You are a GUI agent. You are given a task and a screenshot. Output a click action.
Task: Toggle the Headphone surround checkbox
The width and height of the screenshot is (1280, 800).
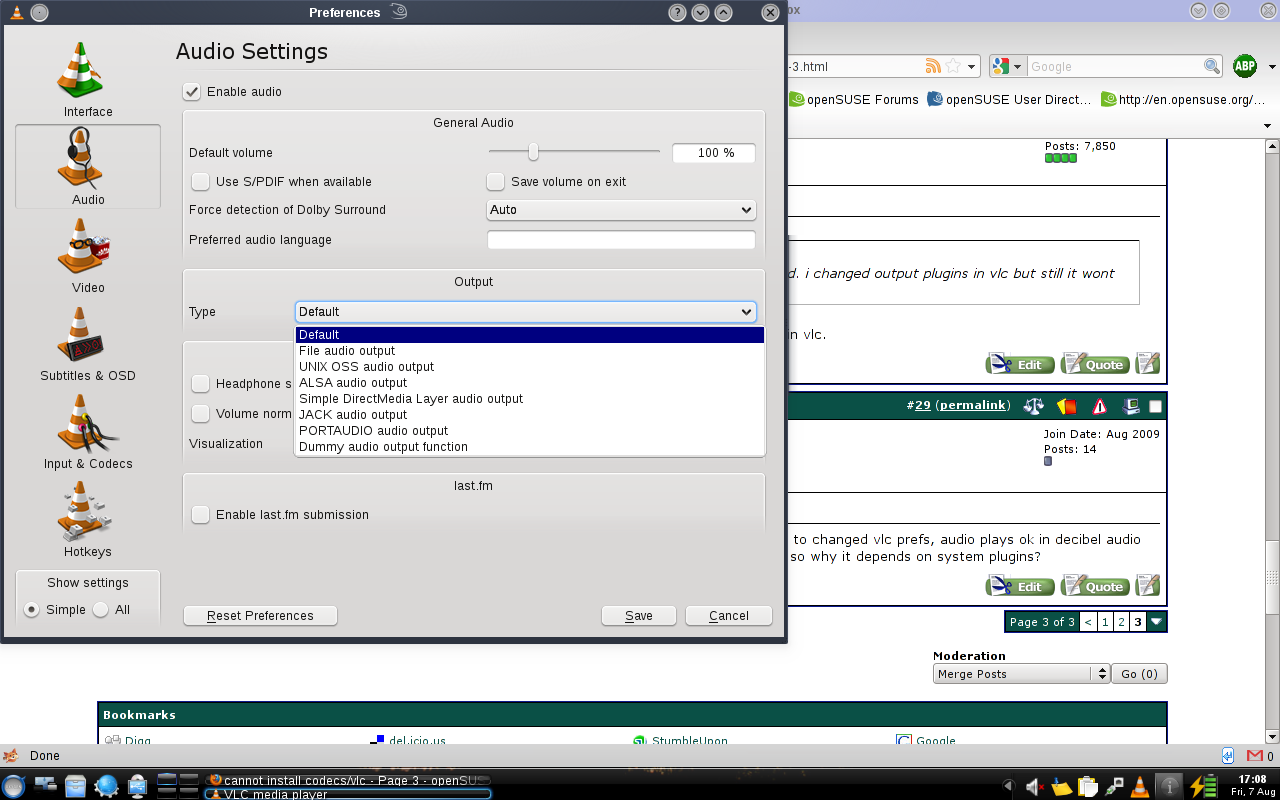[x=201, y=383]
